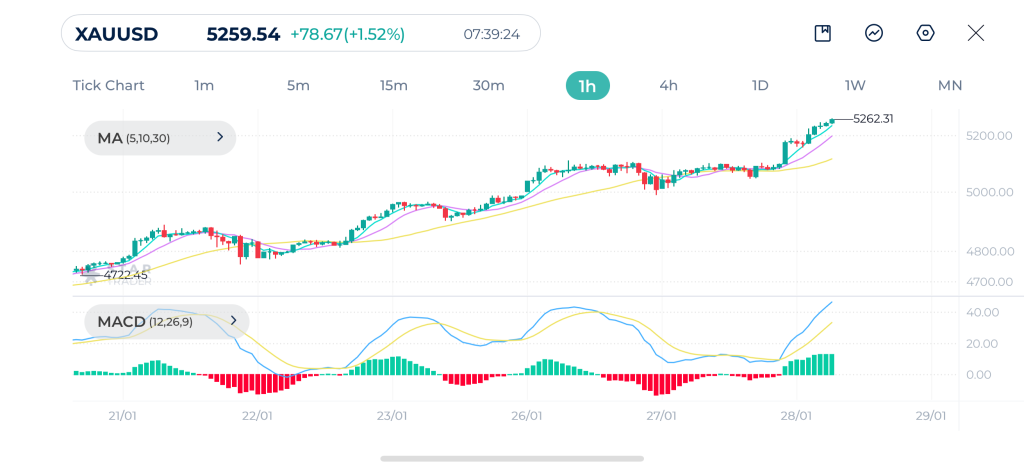Open the chart indicators line icon
This screenshot has height=471, width=1024.
coord(874,33)
